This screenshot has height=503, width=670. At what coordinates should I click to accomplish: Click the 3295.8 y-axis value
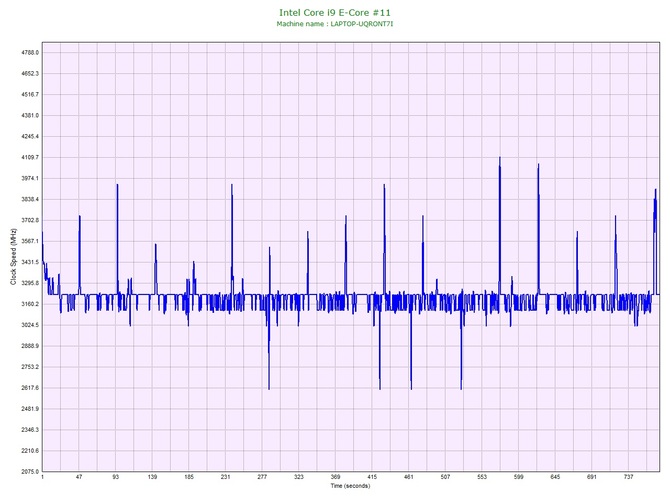30,283
